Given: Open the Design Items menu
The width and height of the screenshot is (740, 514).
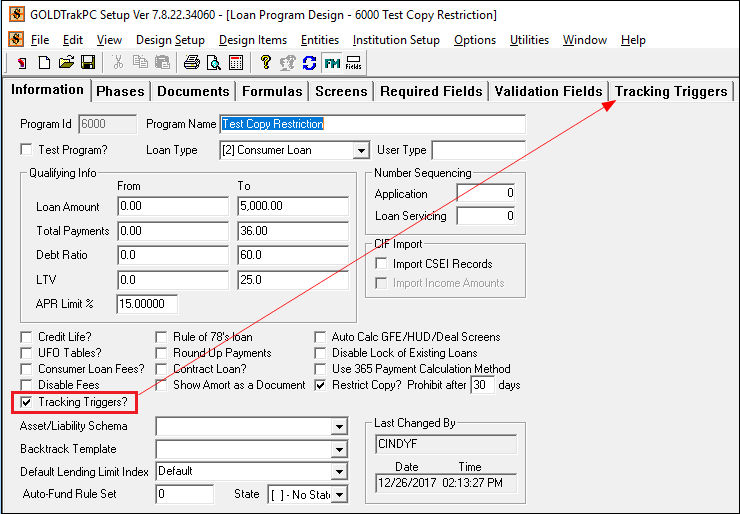Looking at the screenshot, I should pos(252,40).
